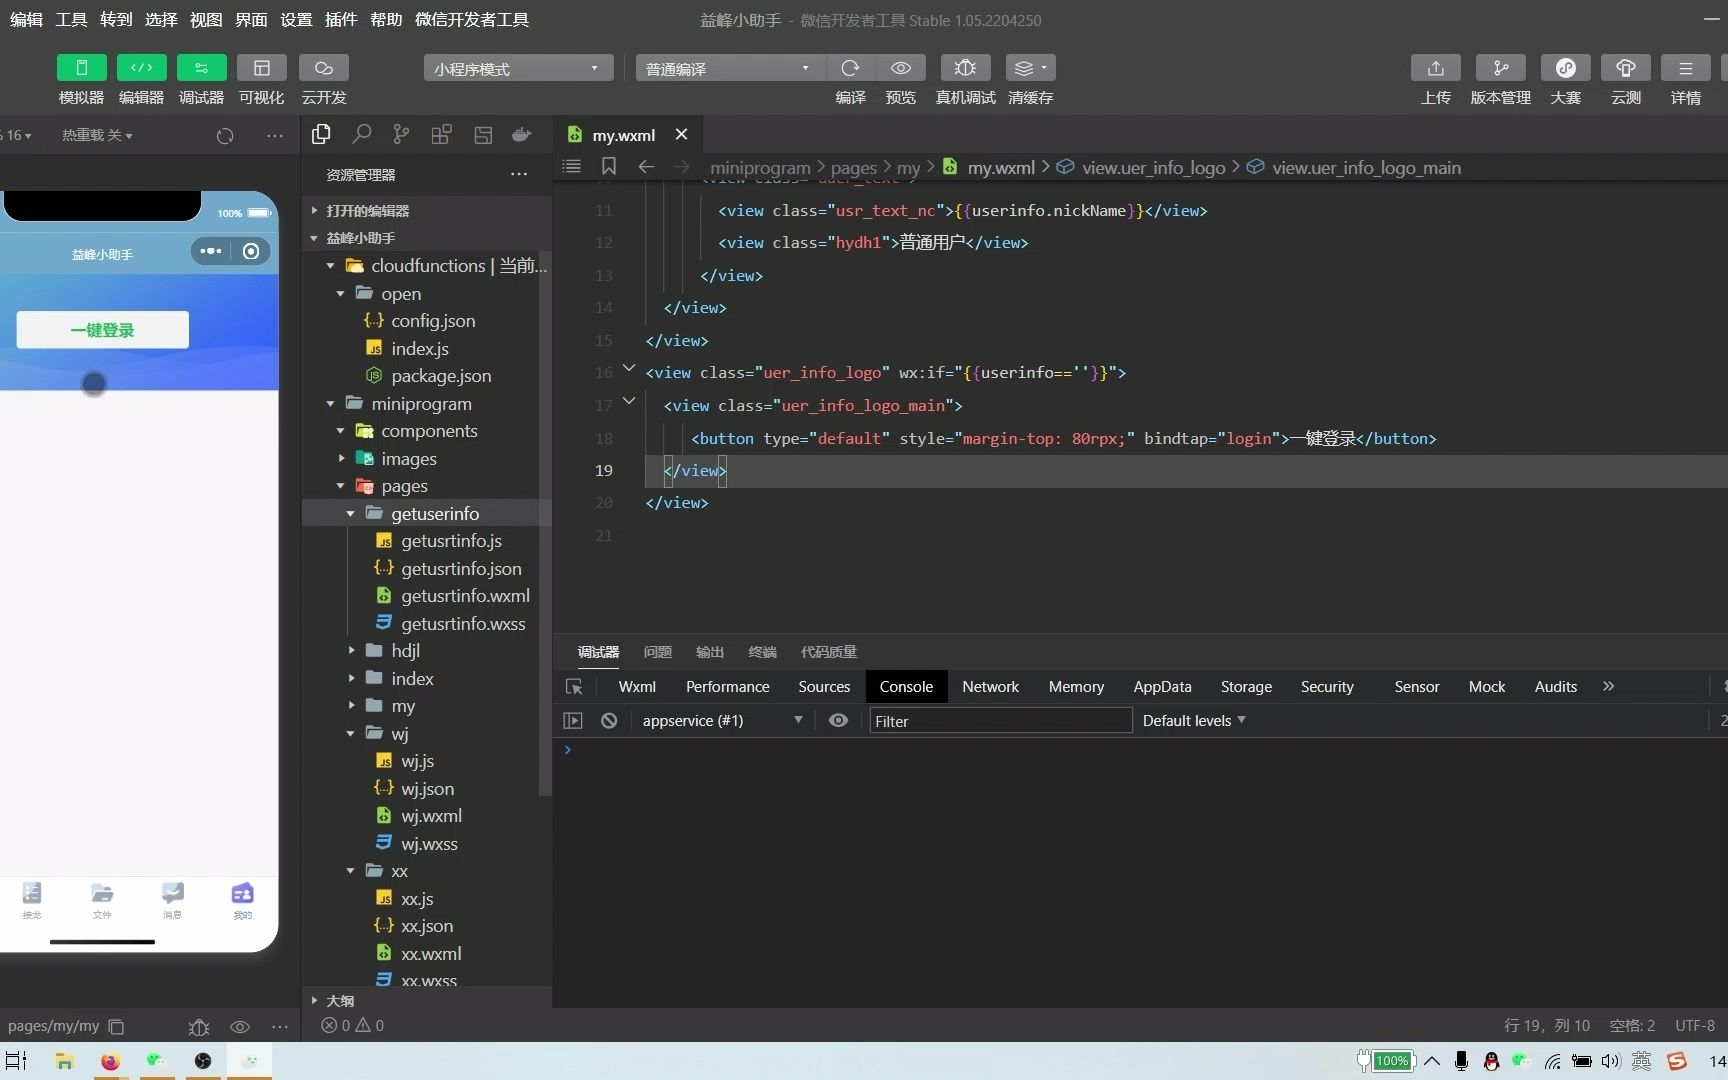Click the element inspector icon in debugger
The image size is (1728, 1080).
[574, 687]
